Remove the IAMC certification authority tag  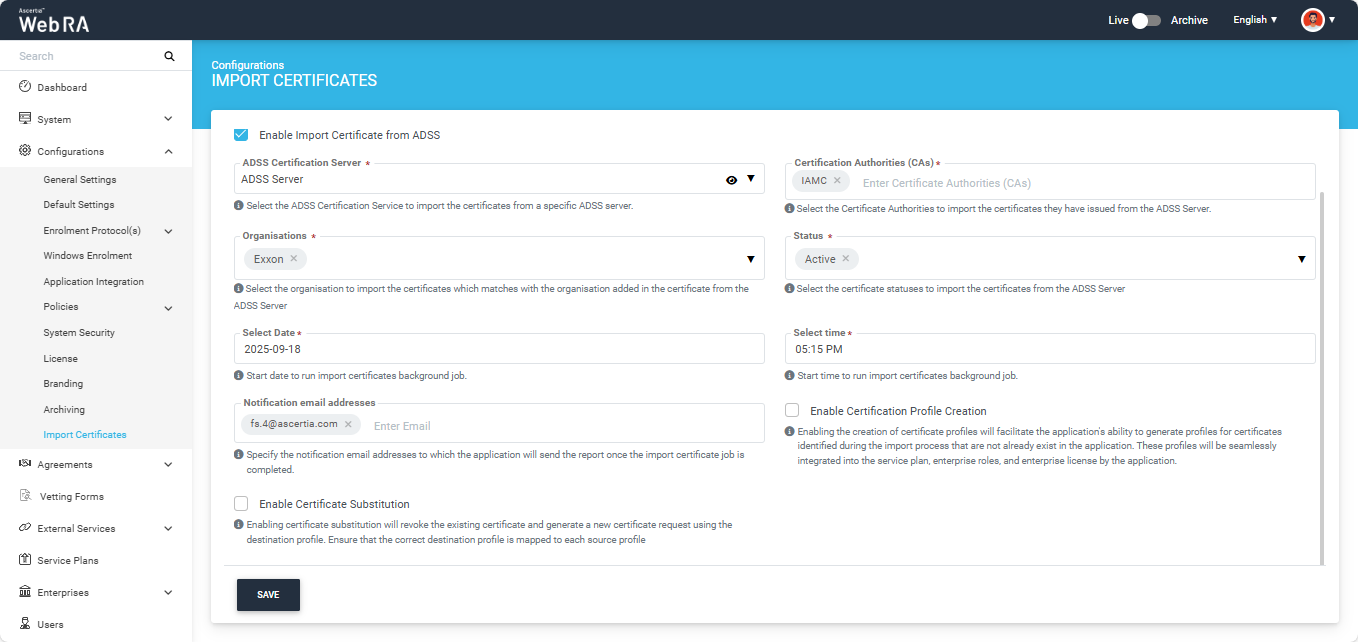pyautogui.click(x=837, y=181)
